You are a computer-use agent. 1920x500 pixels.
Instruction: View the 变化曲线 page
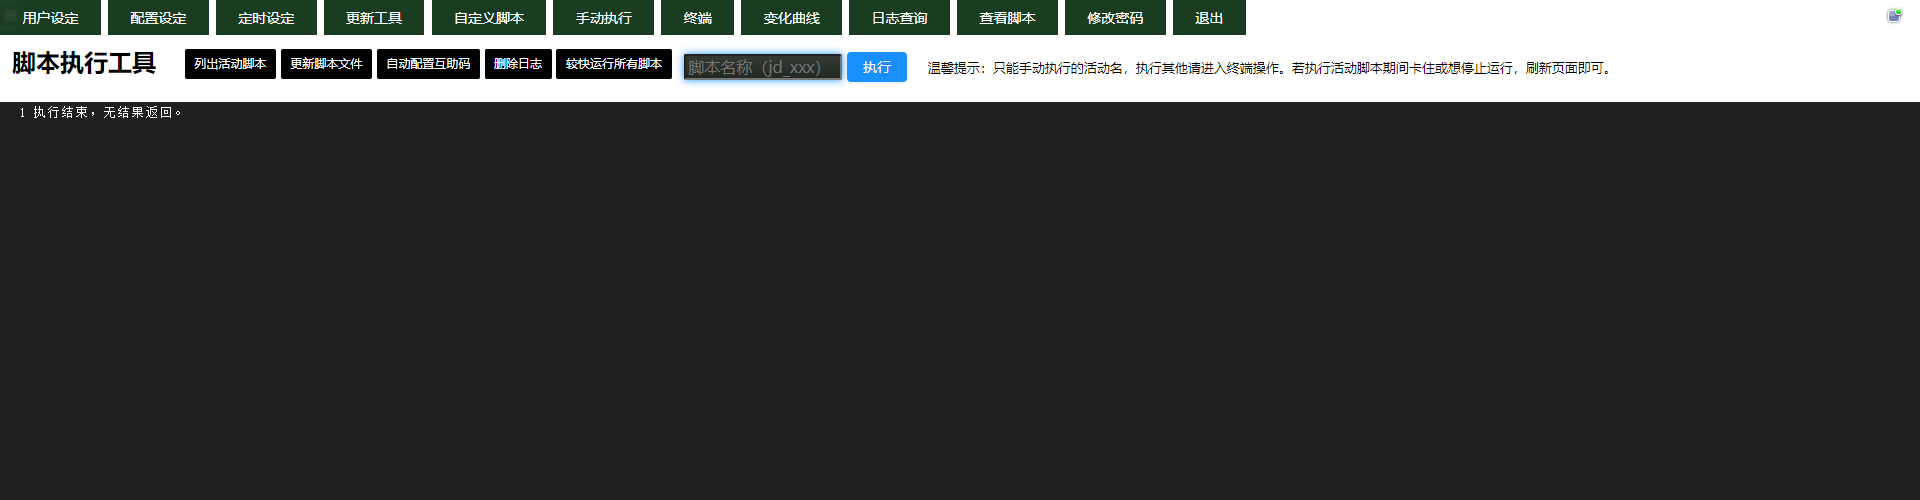791,17
